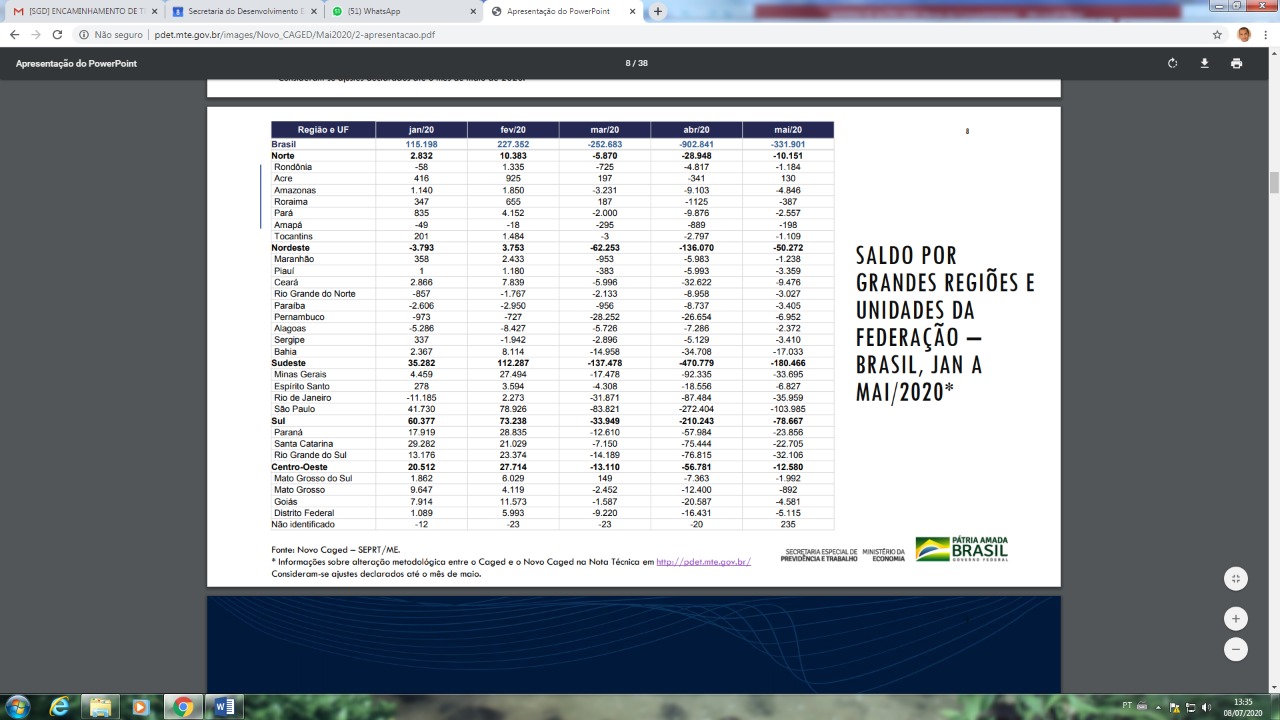Download the PDF file
The width and height of the screenshot is (1280, 720).
[1204, 63]
